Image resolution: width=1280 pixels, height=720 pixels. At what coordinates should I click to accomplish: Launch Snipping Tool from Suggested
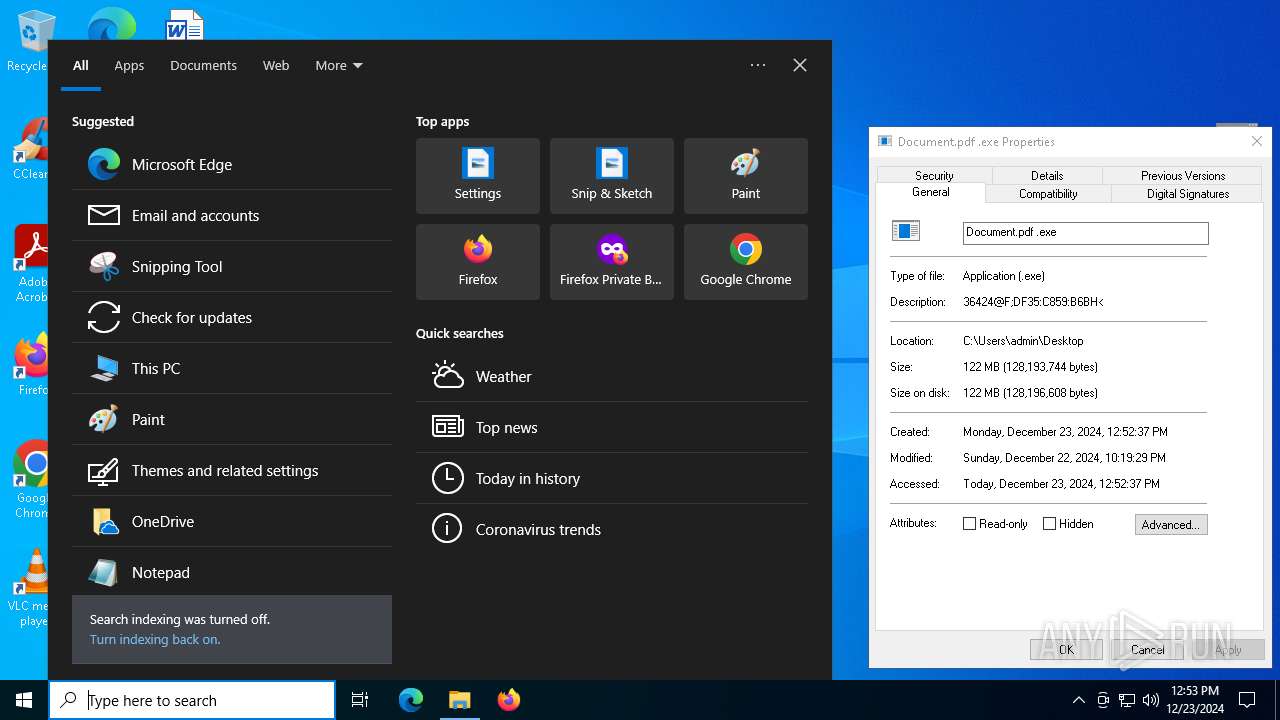click(x=232, y=266)
